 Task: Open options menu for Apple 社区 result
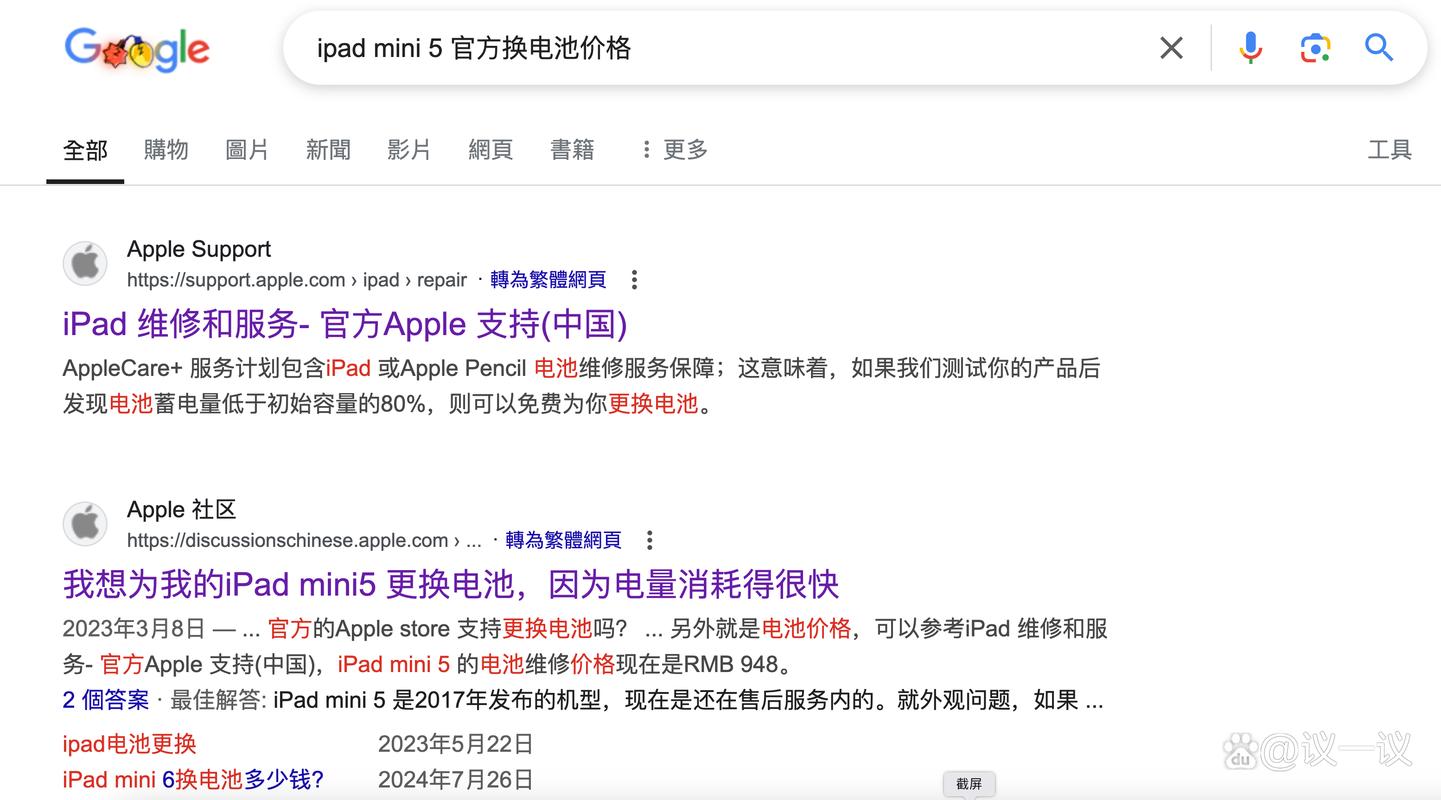tap(649, 540)
